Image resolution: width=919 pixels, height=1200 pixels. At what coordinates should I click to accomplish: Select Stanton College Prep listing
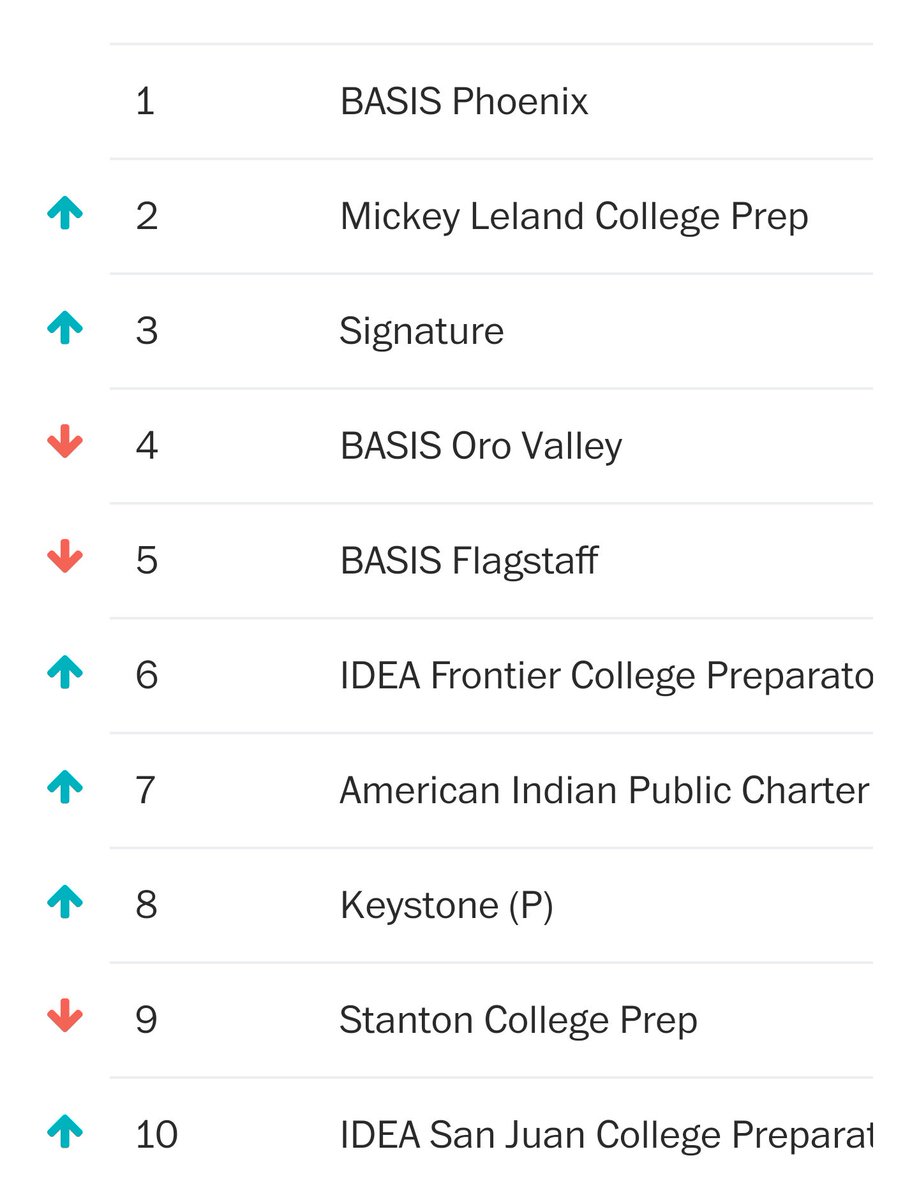pyautogui.click(x=518, y=1021)
